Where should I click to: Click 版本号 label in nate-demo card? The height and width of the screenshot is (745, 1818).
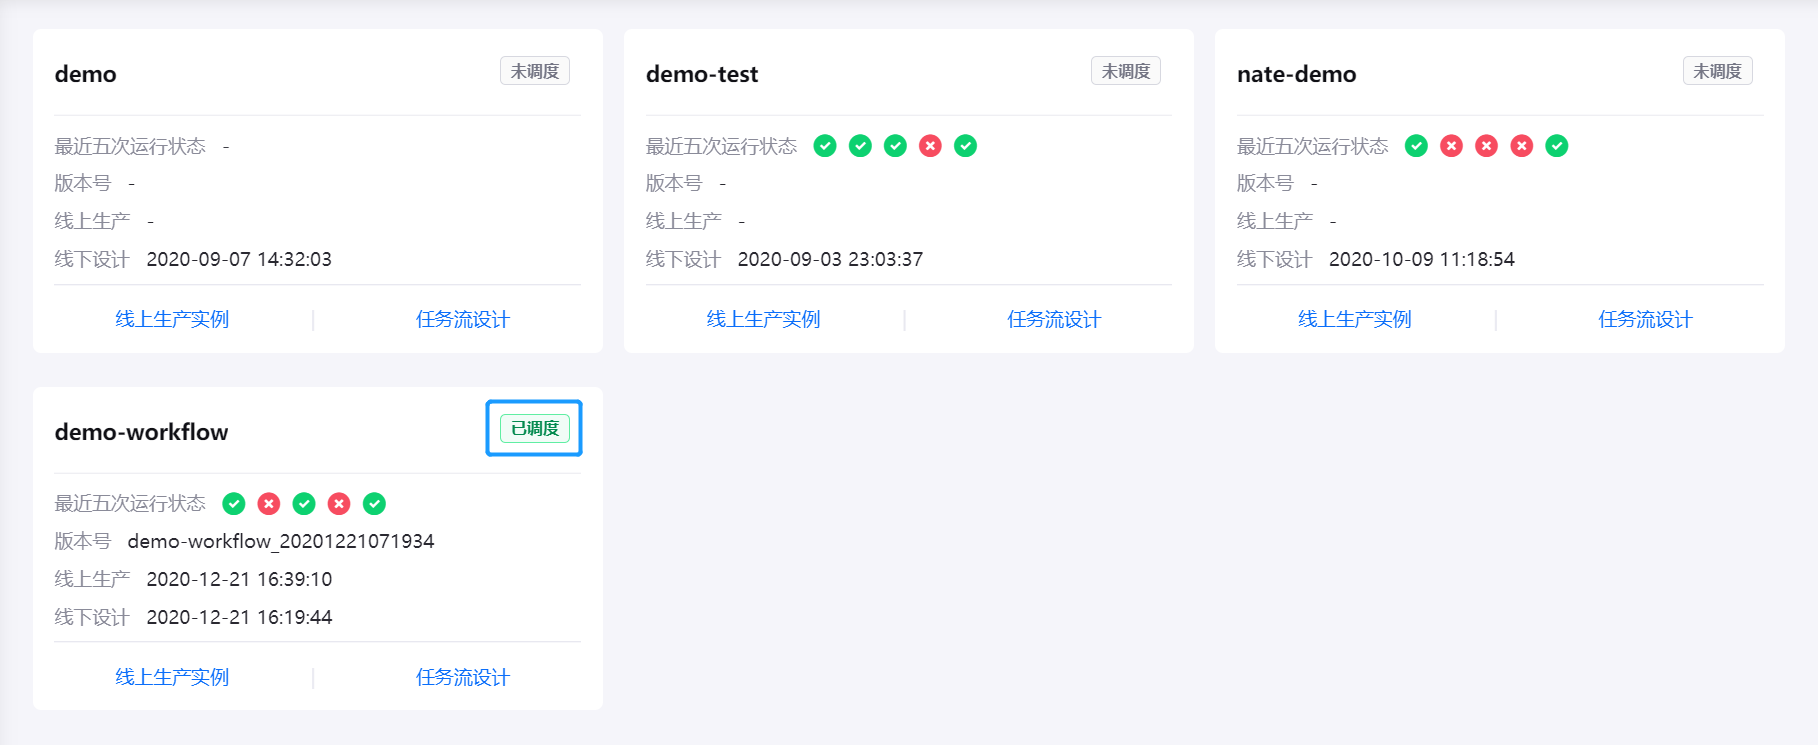[1265, 183]
